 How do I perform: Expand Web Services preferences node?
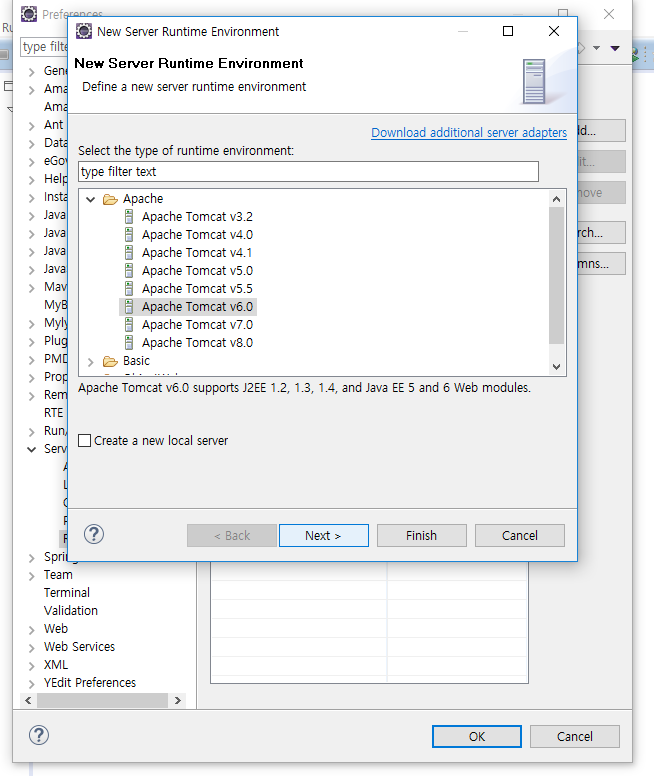pyautogui.click(x=32, y=648)
